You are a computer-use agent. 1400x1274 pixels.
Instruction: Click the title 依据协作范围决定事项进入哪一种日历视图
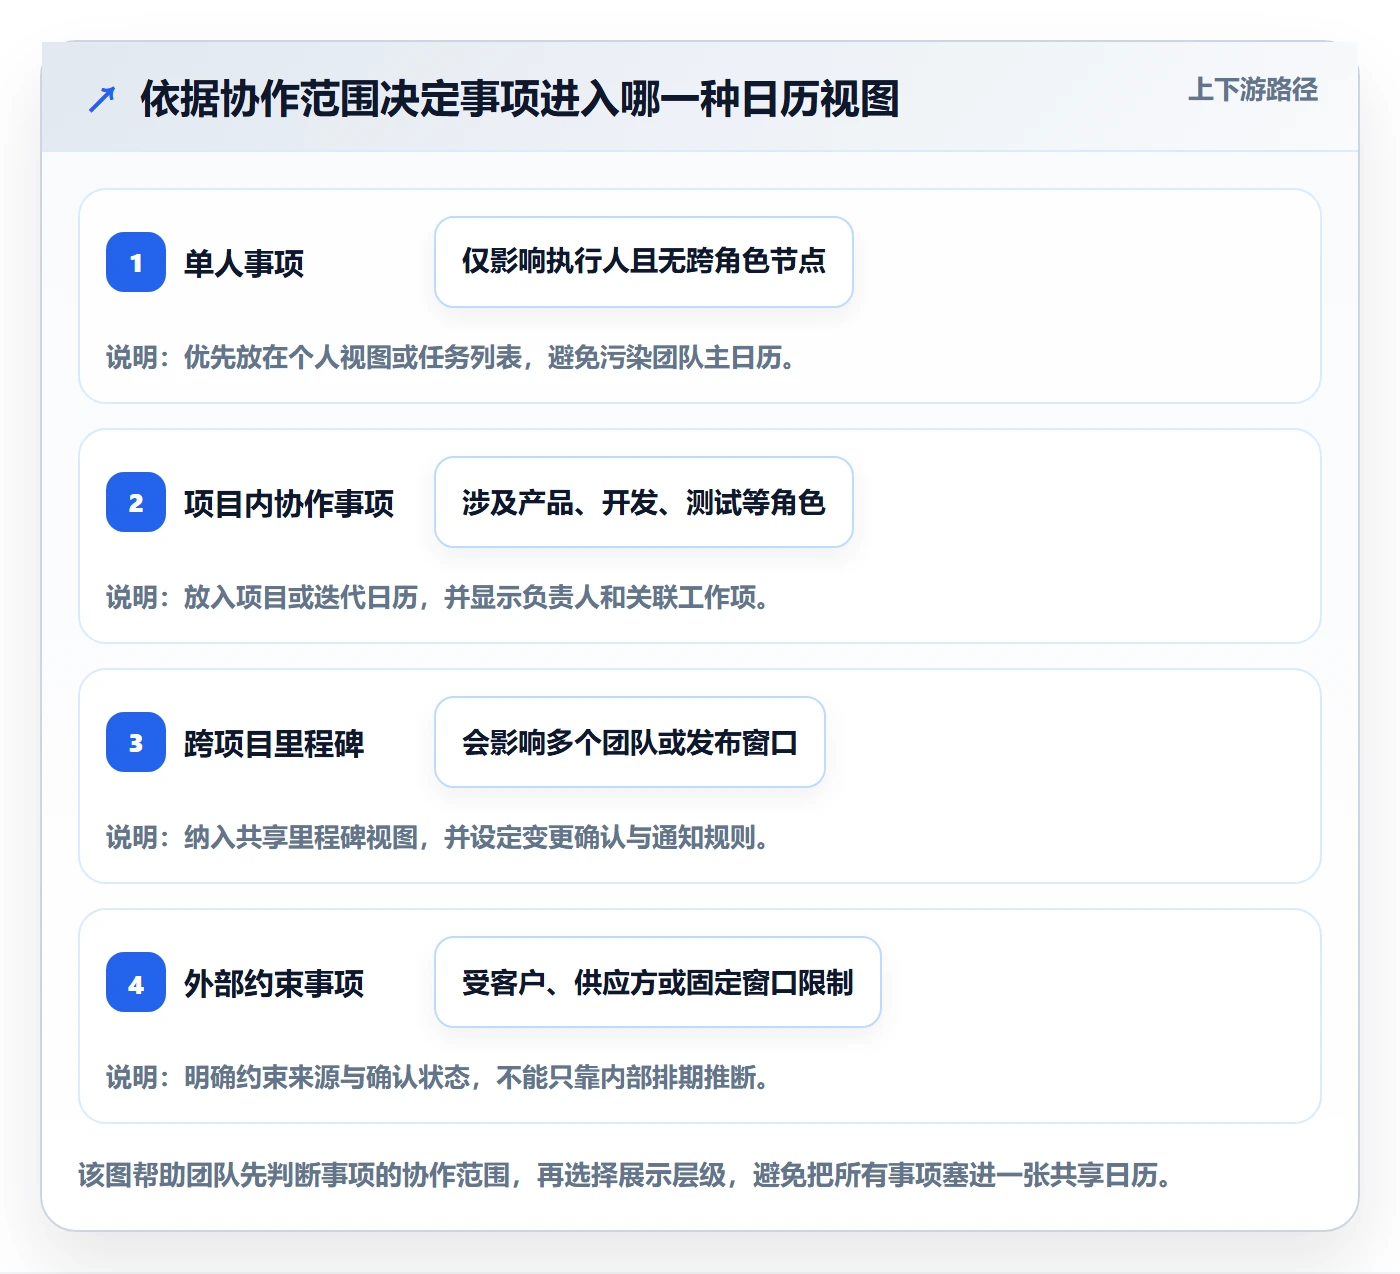[x=520, y=99]
